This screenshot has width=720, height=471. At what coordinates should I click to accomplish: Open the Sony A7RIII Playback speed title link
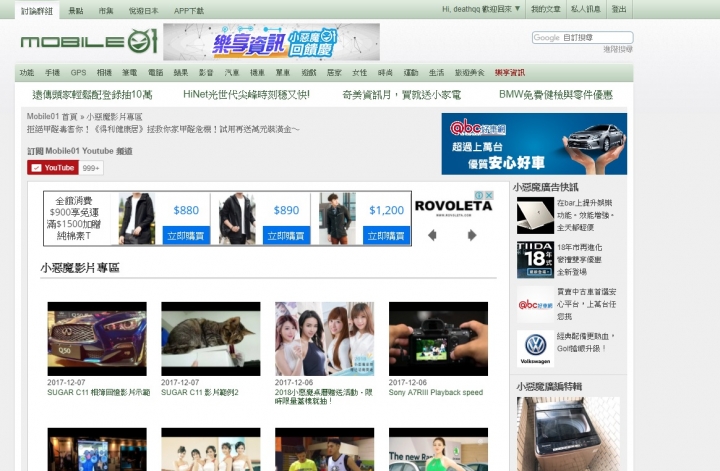pos(436,392)
